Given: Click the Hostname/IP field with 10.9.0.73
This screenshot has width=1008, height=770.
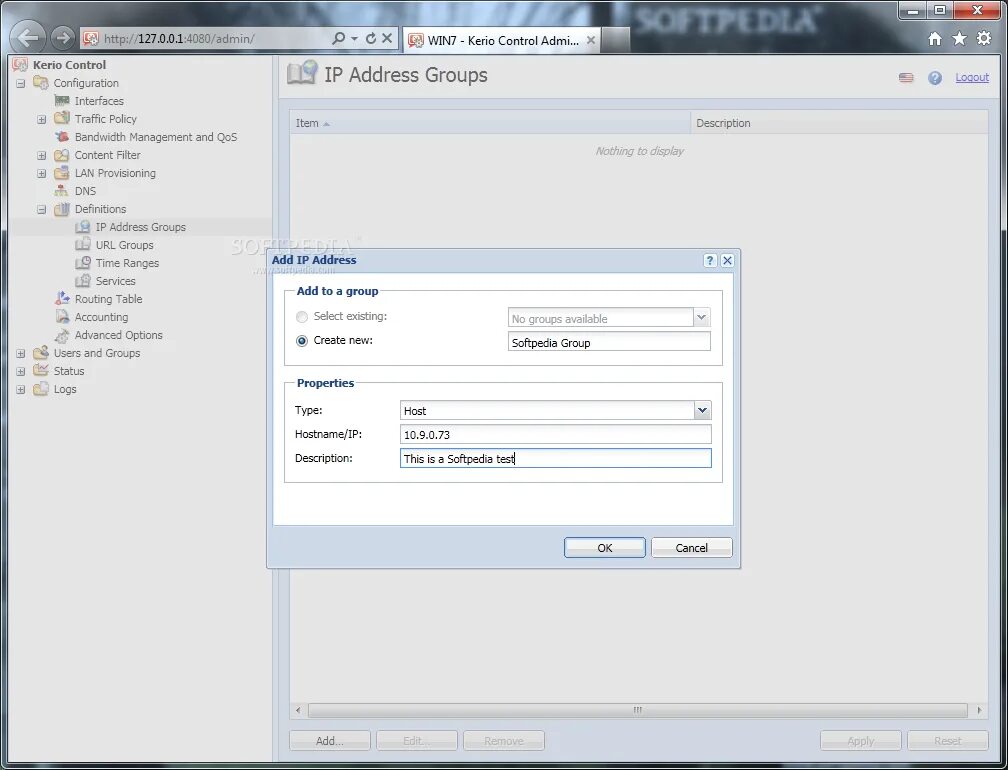Looking at the screenshot, I should point(555,434).
